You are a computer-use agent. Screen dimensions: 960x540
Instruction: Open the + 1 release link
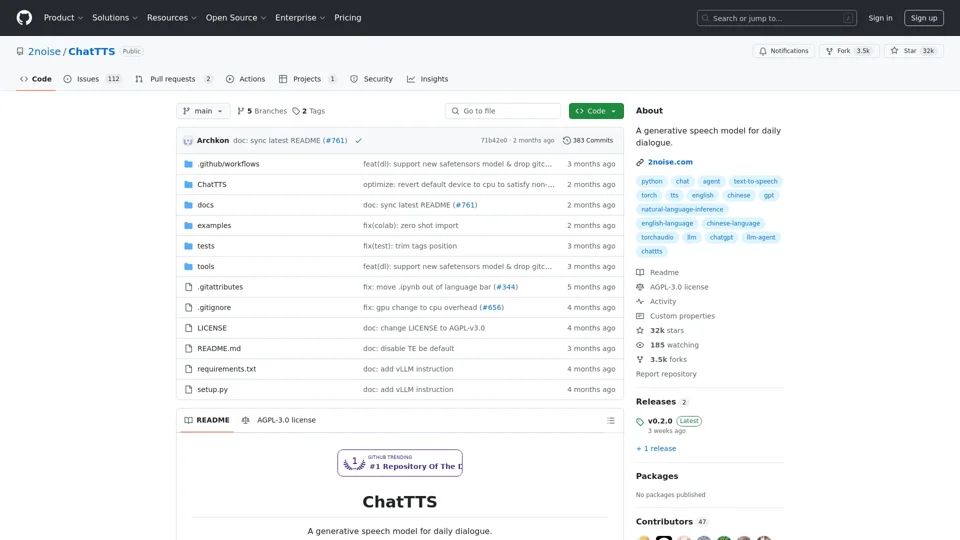656,449
